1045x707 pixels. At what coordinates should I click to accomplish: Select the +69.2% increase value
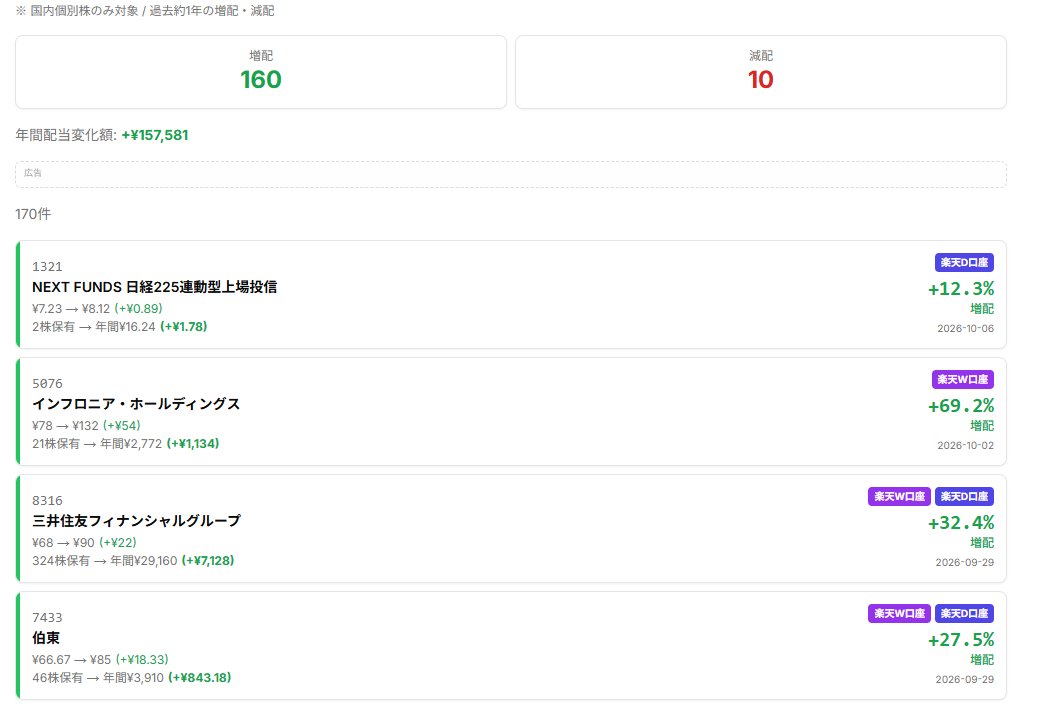pos(961,406)
